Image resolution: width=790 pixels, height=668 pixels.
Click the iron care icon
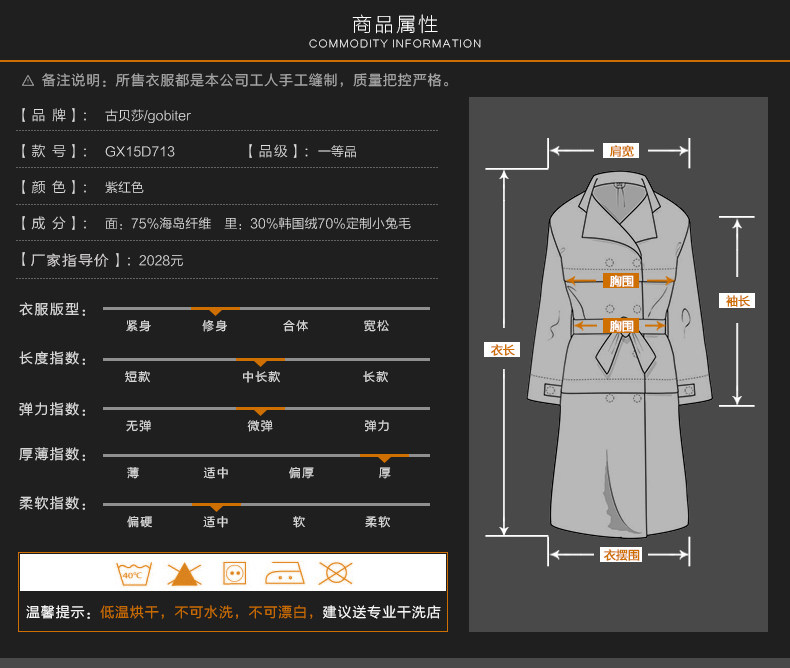click(284, 573)
